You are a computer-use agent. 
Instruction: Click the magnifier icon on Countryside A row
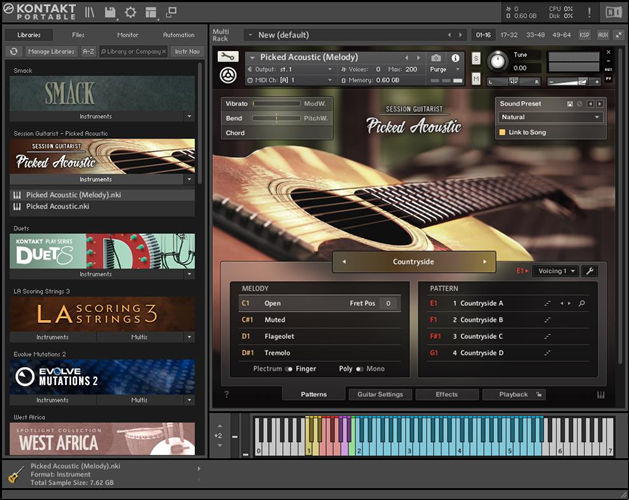(582, 303)
